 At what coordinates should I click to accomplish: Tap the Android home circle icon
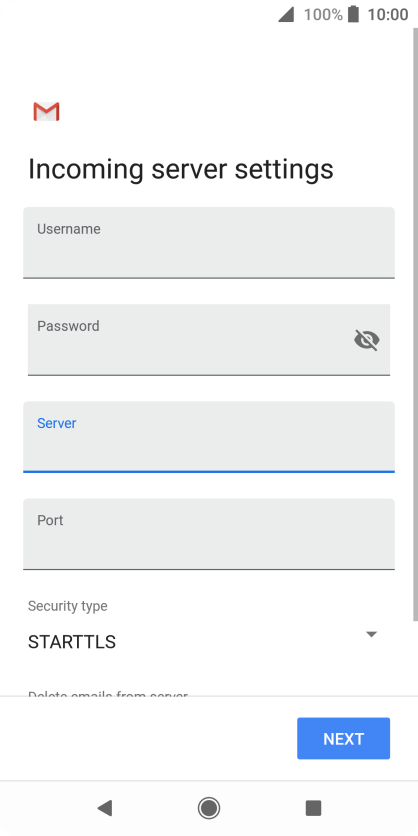coord(208,808)
